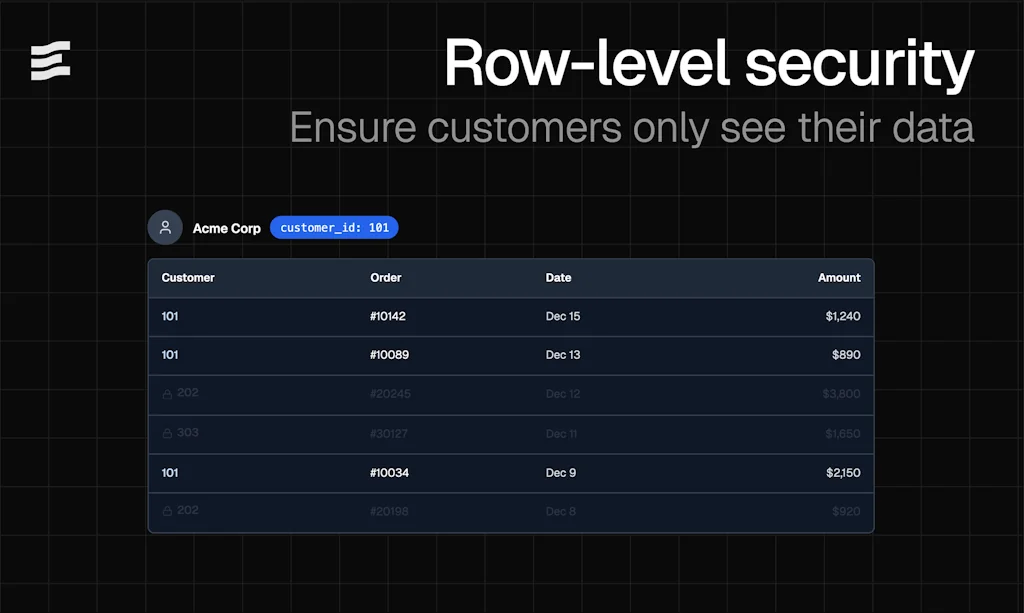Image resolution: width=1024 pixels, height=613 pixels.
Task: Click the $1,240 amount cell
Action: [x=842, y=316]
